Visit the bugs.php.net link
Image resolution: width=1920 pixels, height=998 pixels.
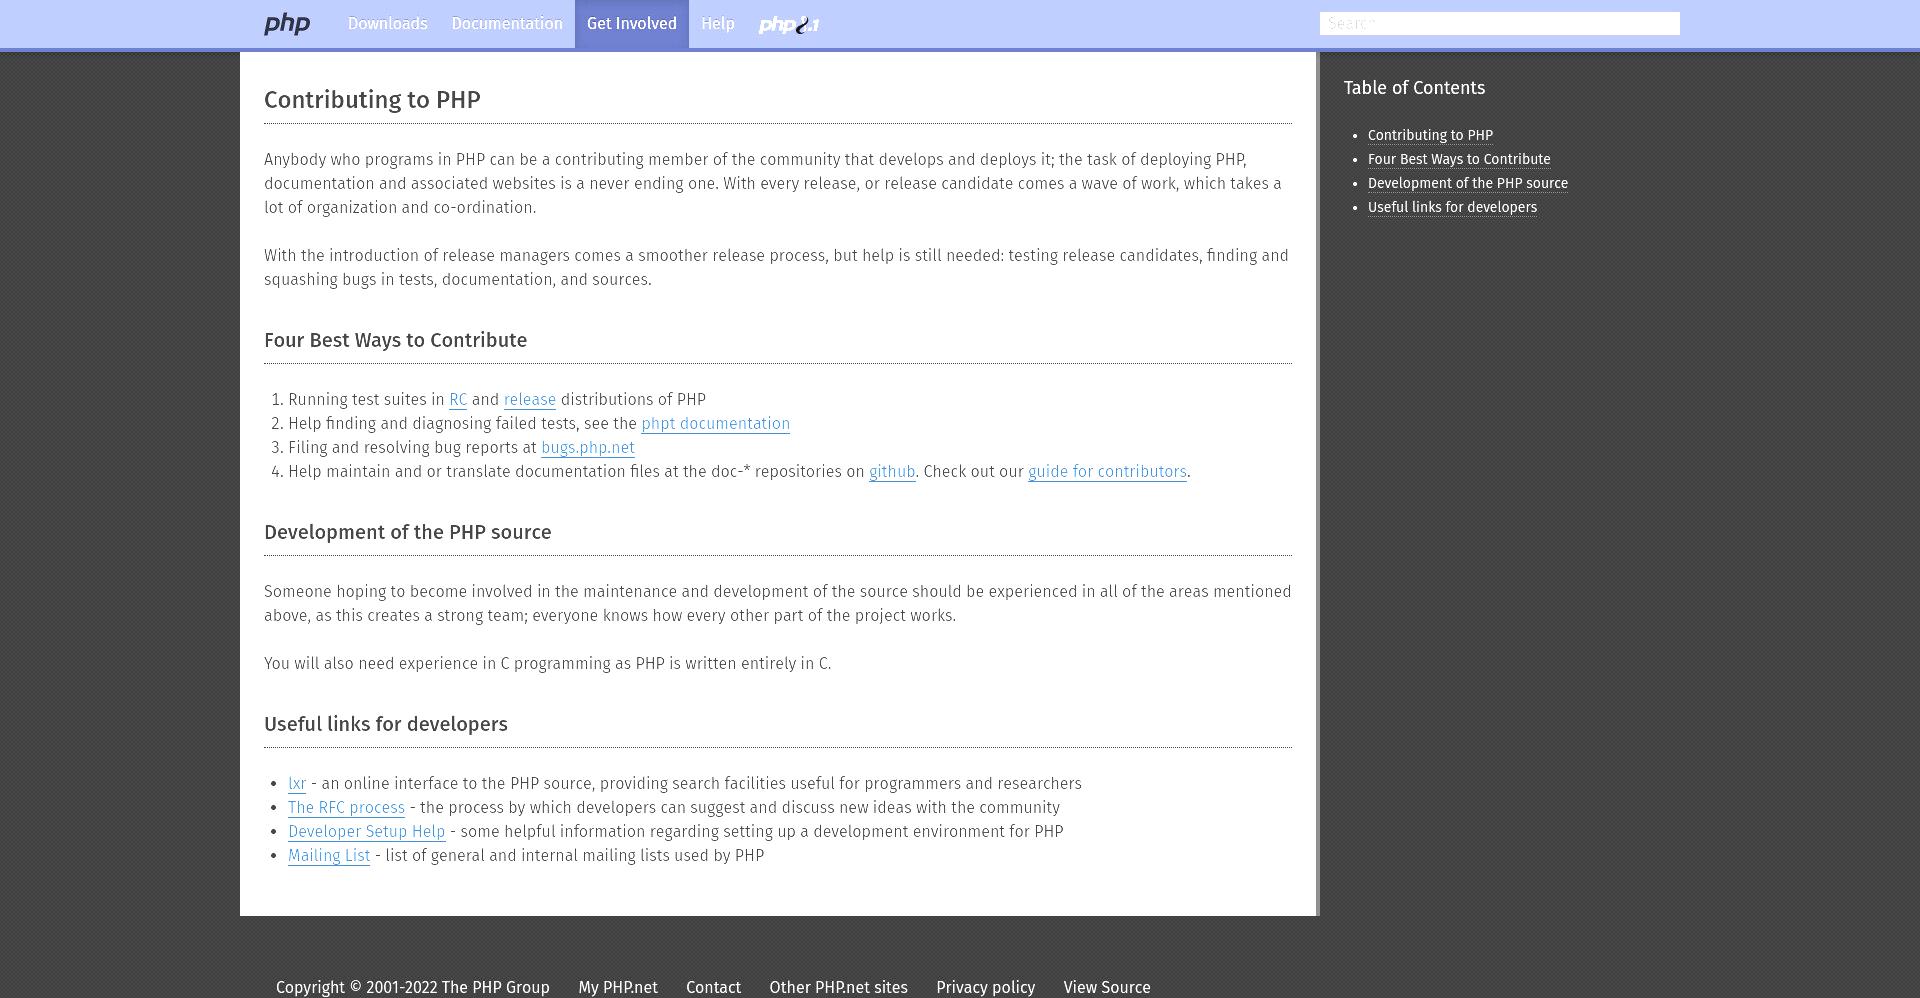[x=588, y=448]
